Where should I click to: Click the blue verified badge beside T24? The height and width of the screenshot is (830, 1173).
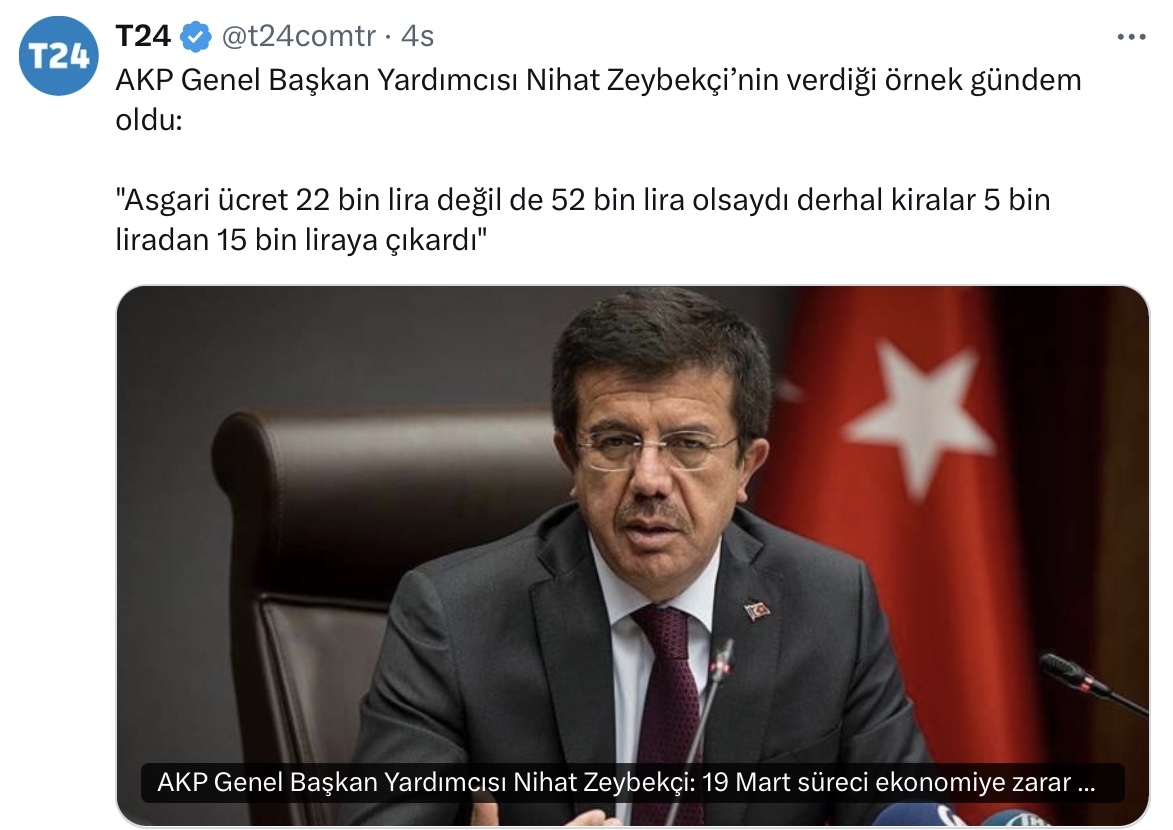pos(196,37)
